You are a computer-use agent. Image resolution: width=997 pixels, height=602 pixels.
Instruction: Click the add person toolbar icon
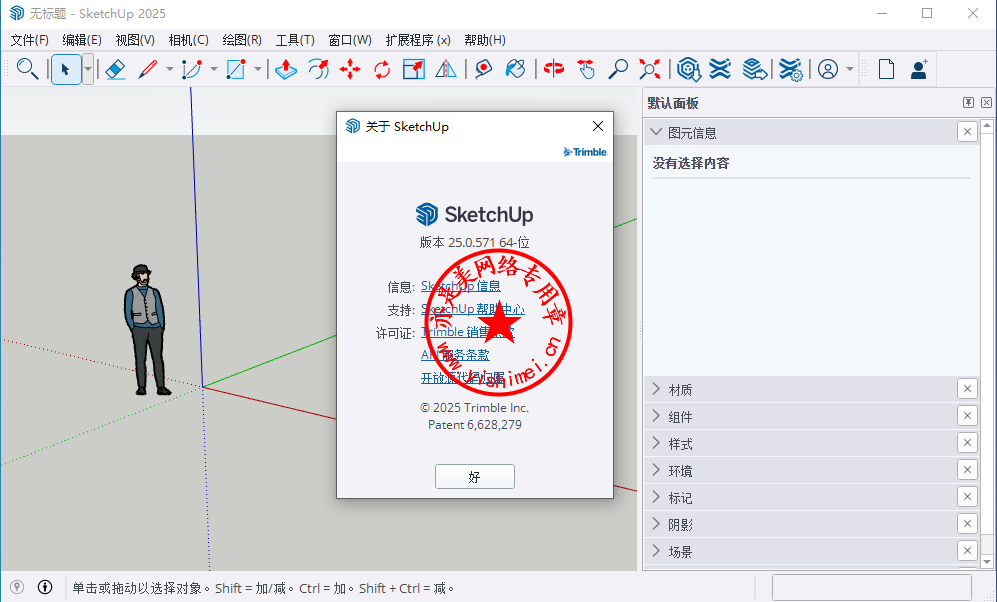click(x=919, y=69)
